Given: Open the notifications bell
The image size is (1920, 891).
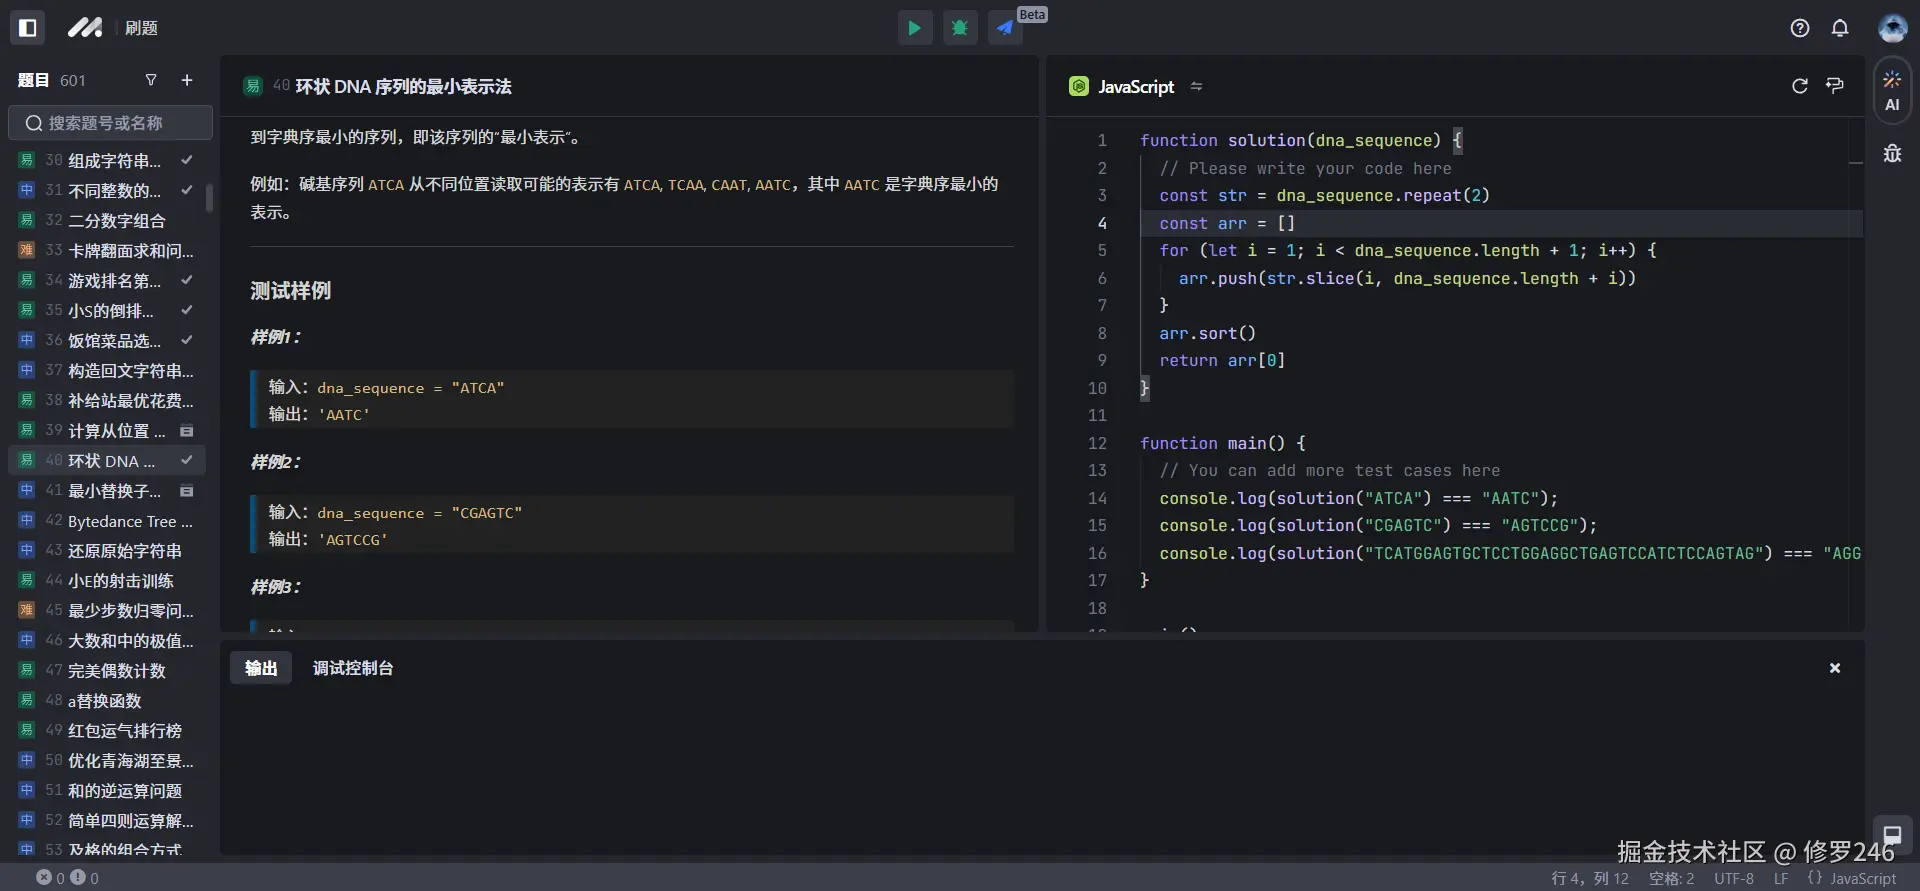Looking at the screenshot, I should pos(1840,28).
